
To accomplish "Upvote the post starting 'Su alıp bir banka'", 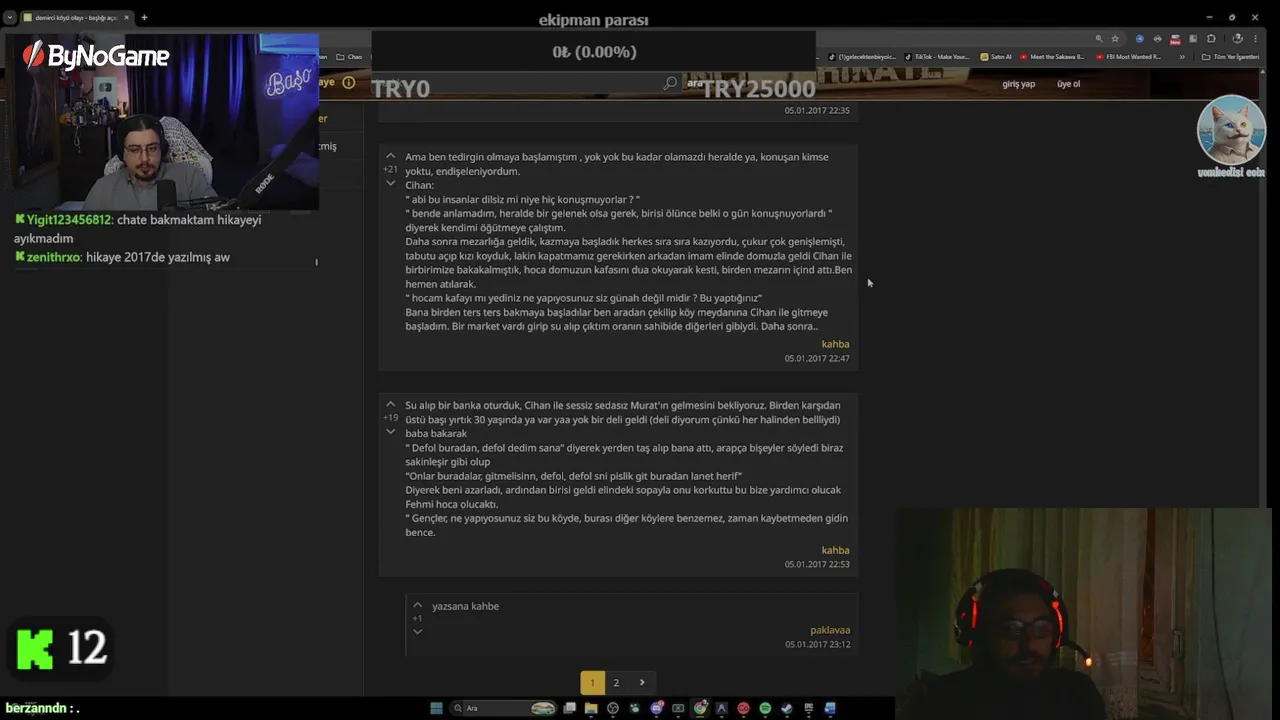I will [x=390, y=404].
